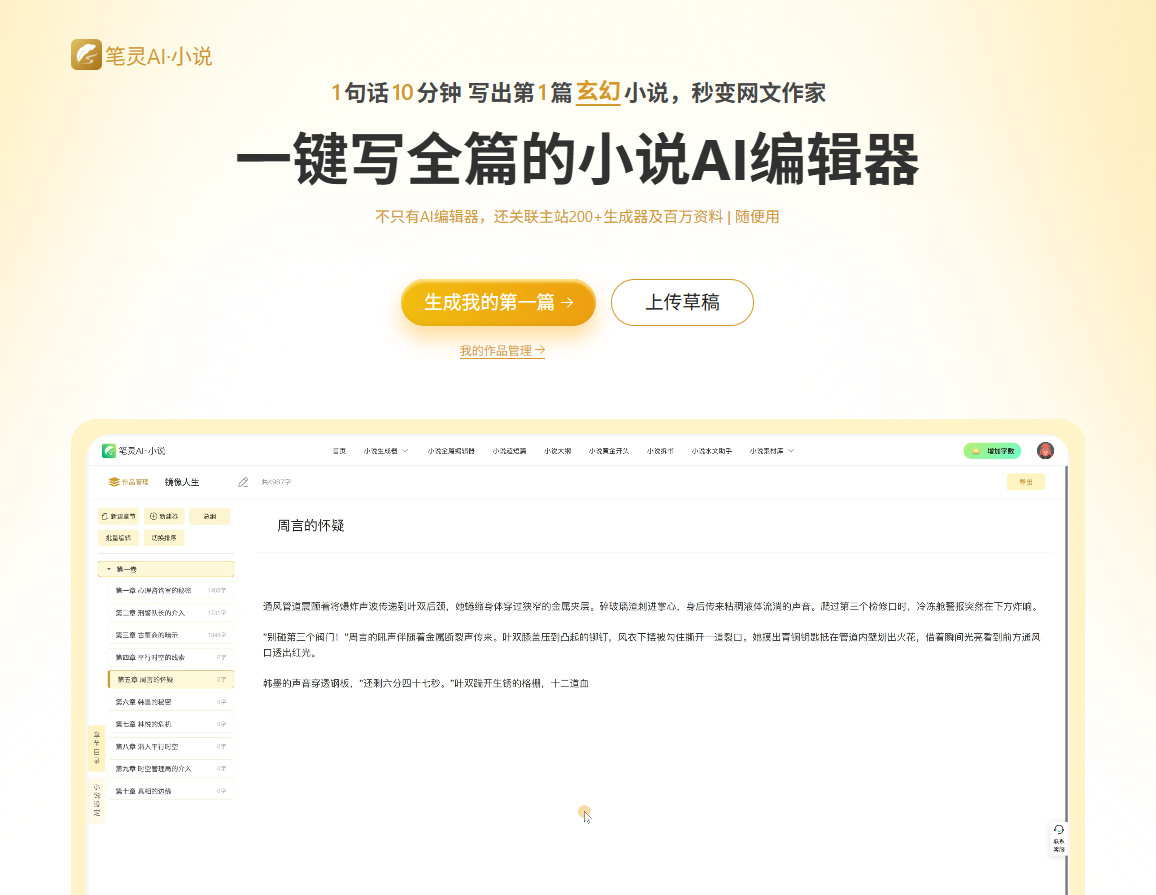1156x895 pixels.
Task: Open the 小说水文助手 menu item
Action: (711, 451)
